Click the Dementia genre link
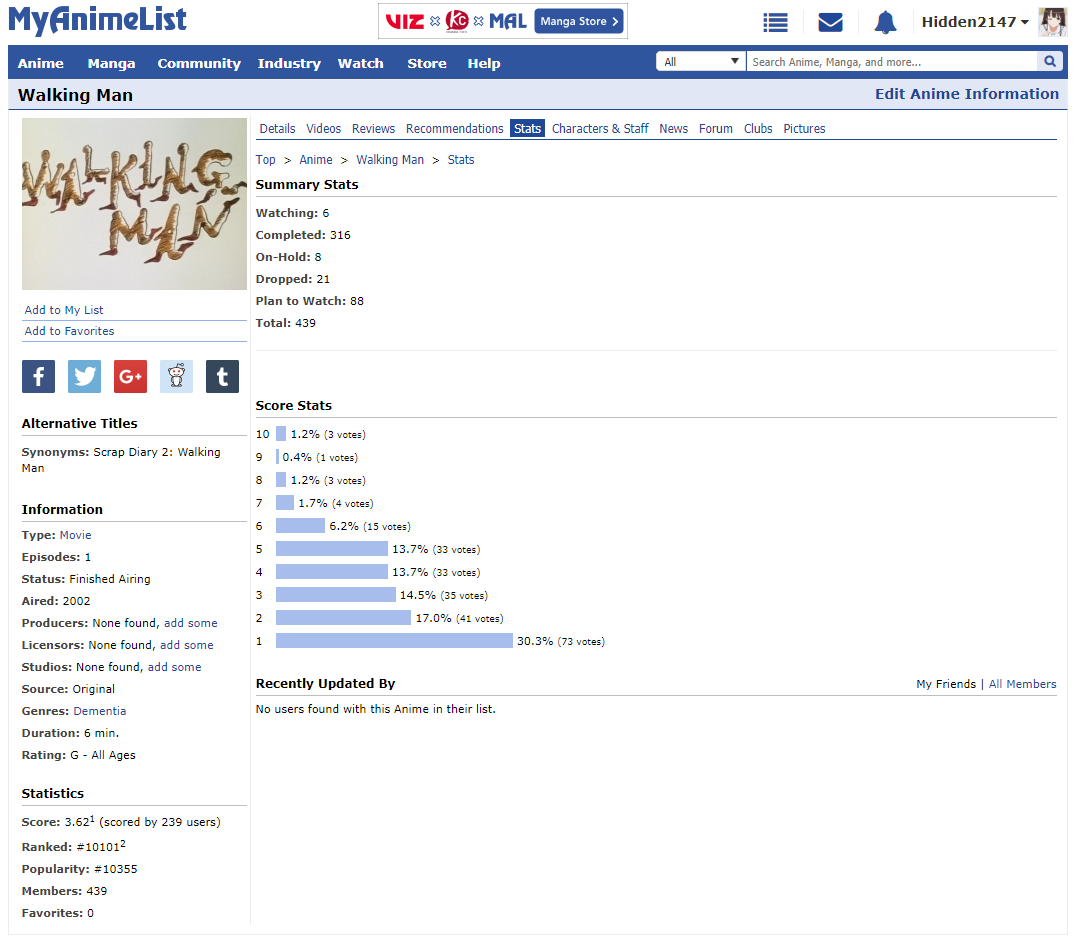Viewport: 1081px width, 943px height. [x=99, y=711]
